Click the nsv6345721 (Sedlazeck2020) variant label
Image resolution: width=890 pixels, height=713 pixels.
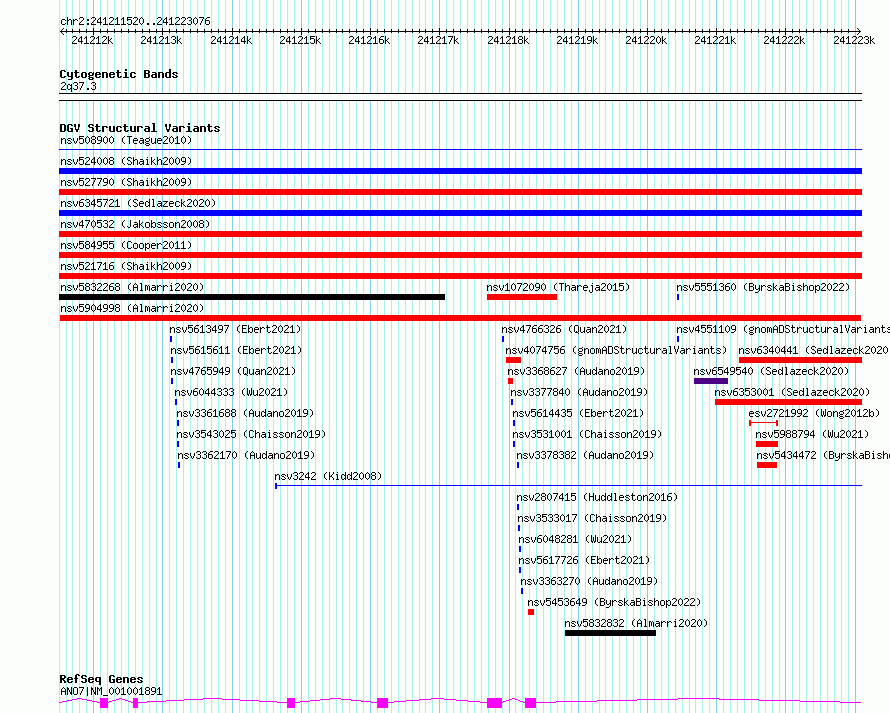coord(138,203)
